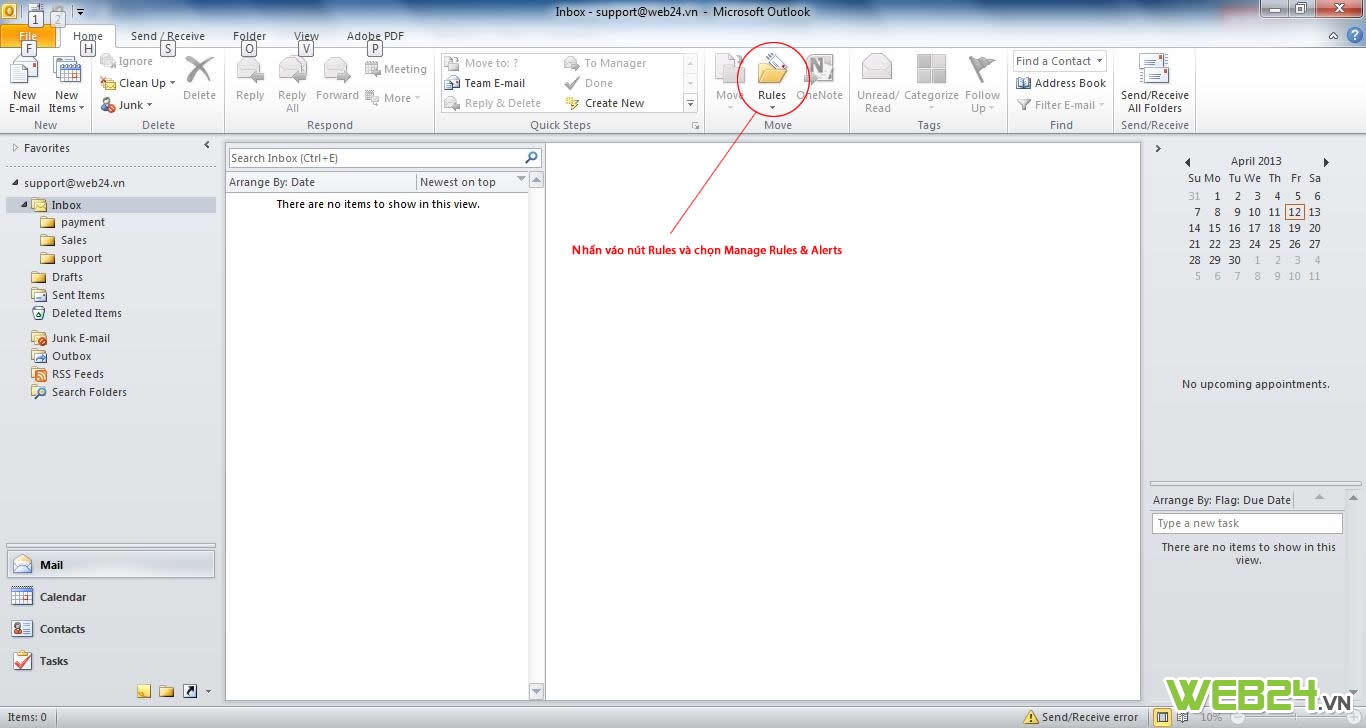
Task: Switch to Mail view
Action: [110, 565]
